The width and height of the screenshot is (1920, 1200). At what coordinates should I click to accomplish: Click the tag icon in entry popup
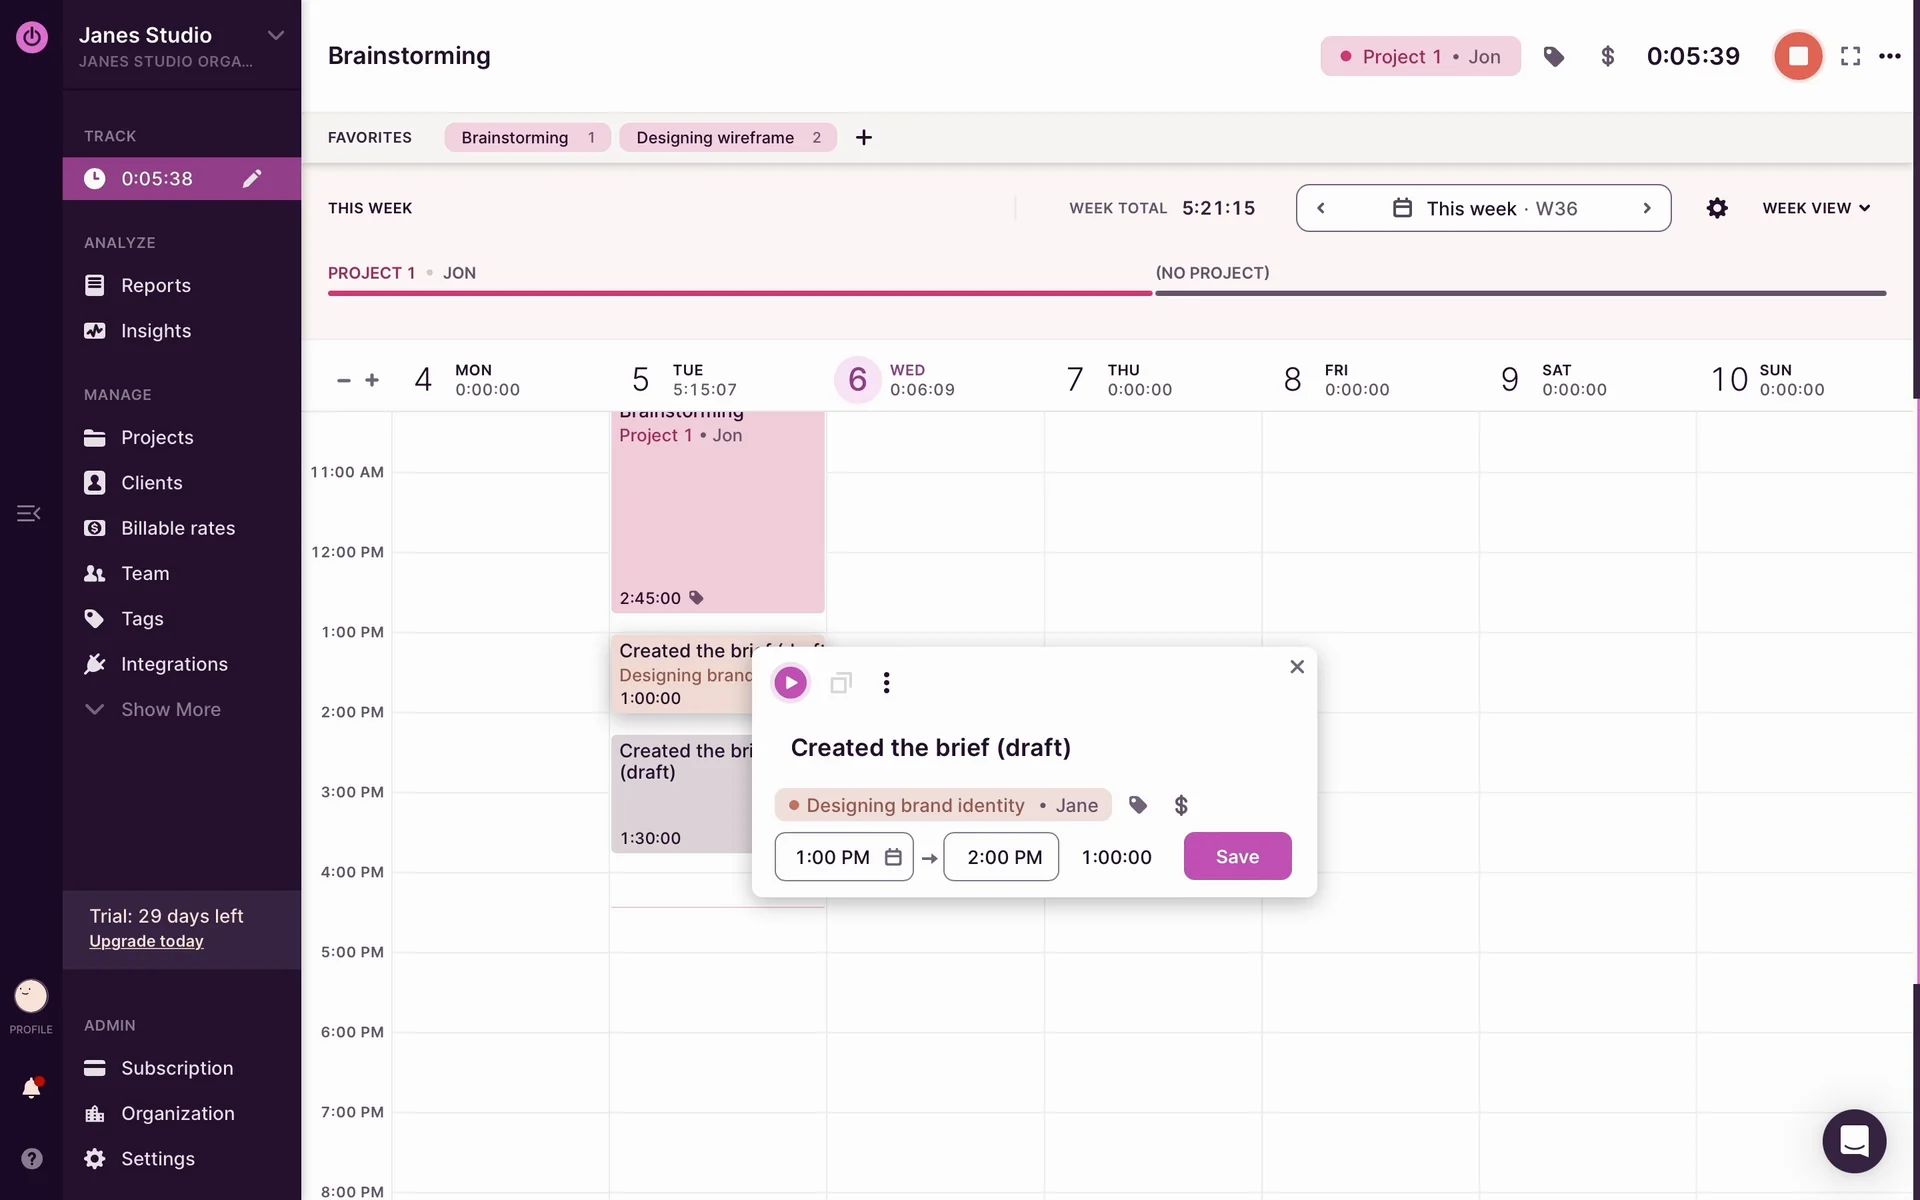(1137, 805)
